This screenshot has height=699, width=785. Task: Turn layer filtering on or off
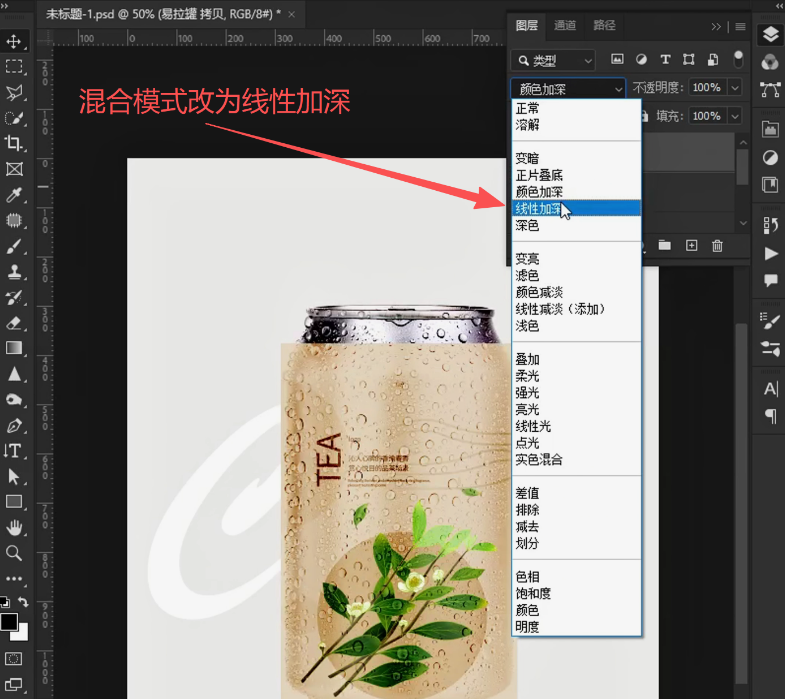click(738, 59)
